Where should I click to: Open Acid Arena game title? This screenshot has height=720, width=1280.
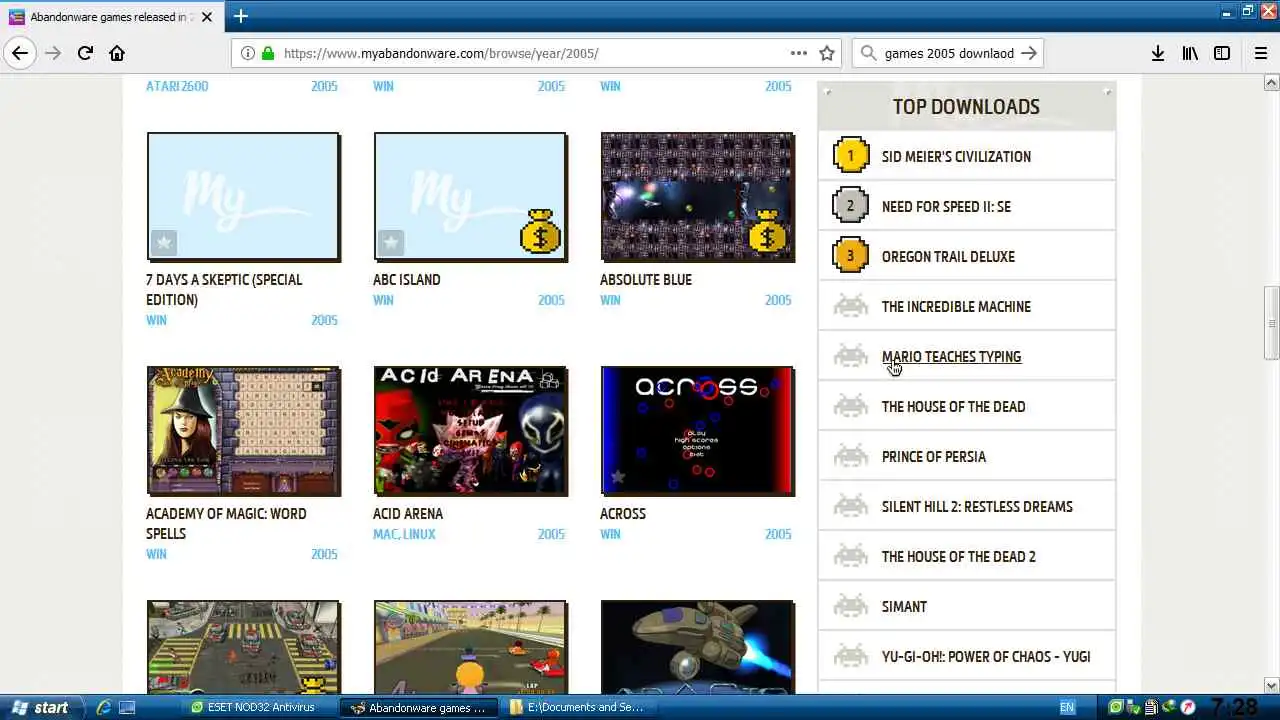pyautogui.click(x=408, y=513)
